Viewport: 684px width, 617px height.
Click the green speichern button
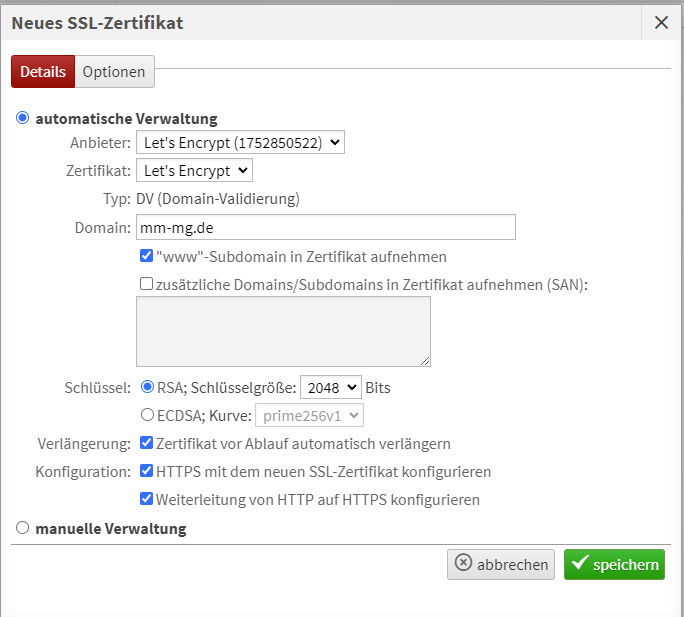point(614,564)
